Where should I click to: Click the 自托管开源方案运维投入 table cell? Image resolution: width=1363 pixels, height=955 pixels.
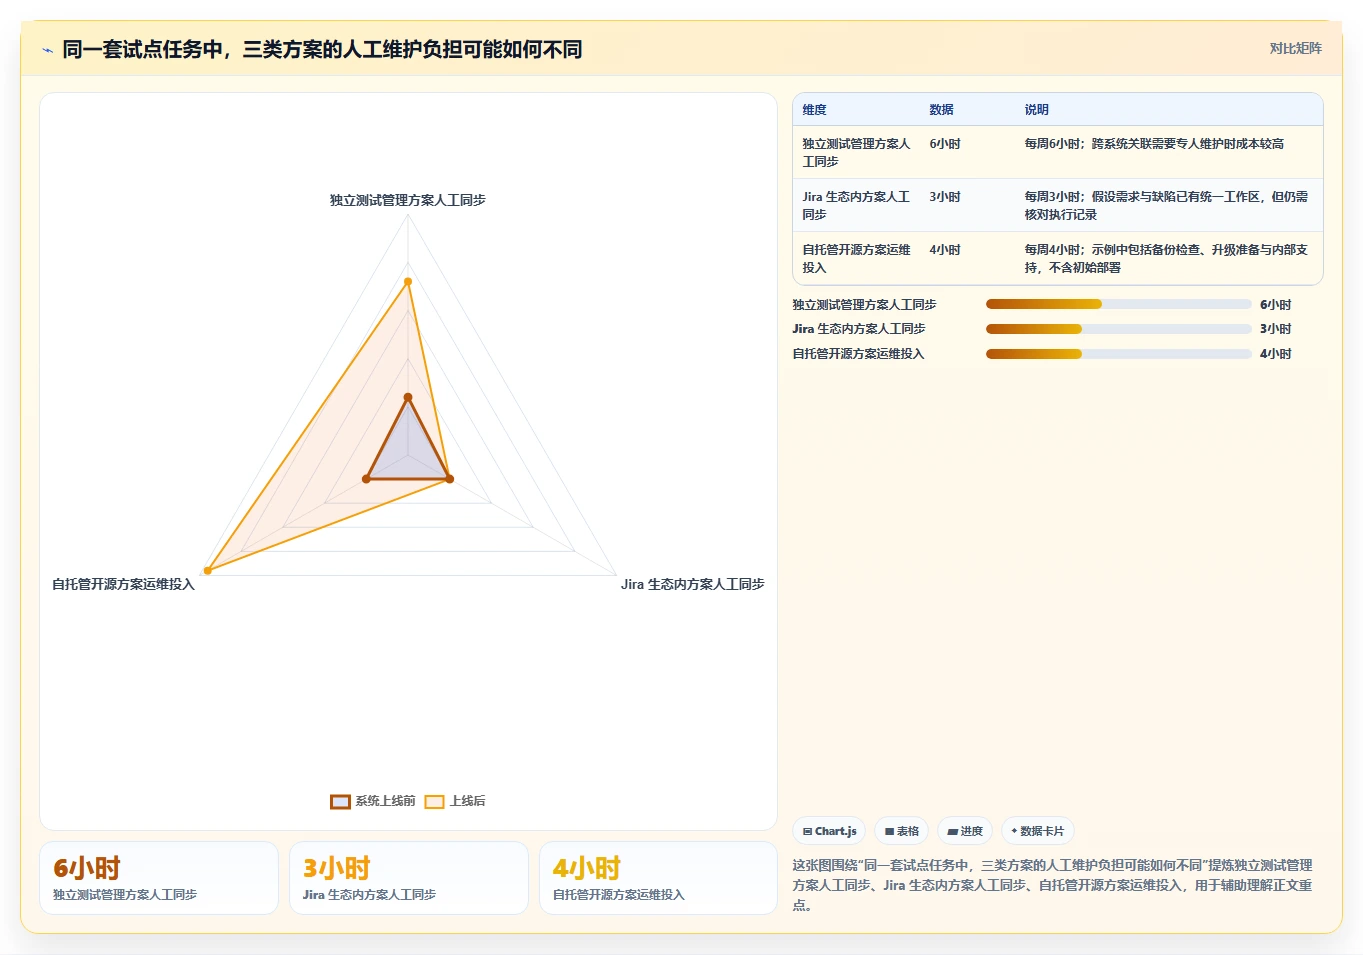[856, 258]
